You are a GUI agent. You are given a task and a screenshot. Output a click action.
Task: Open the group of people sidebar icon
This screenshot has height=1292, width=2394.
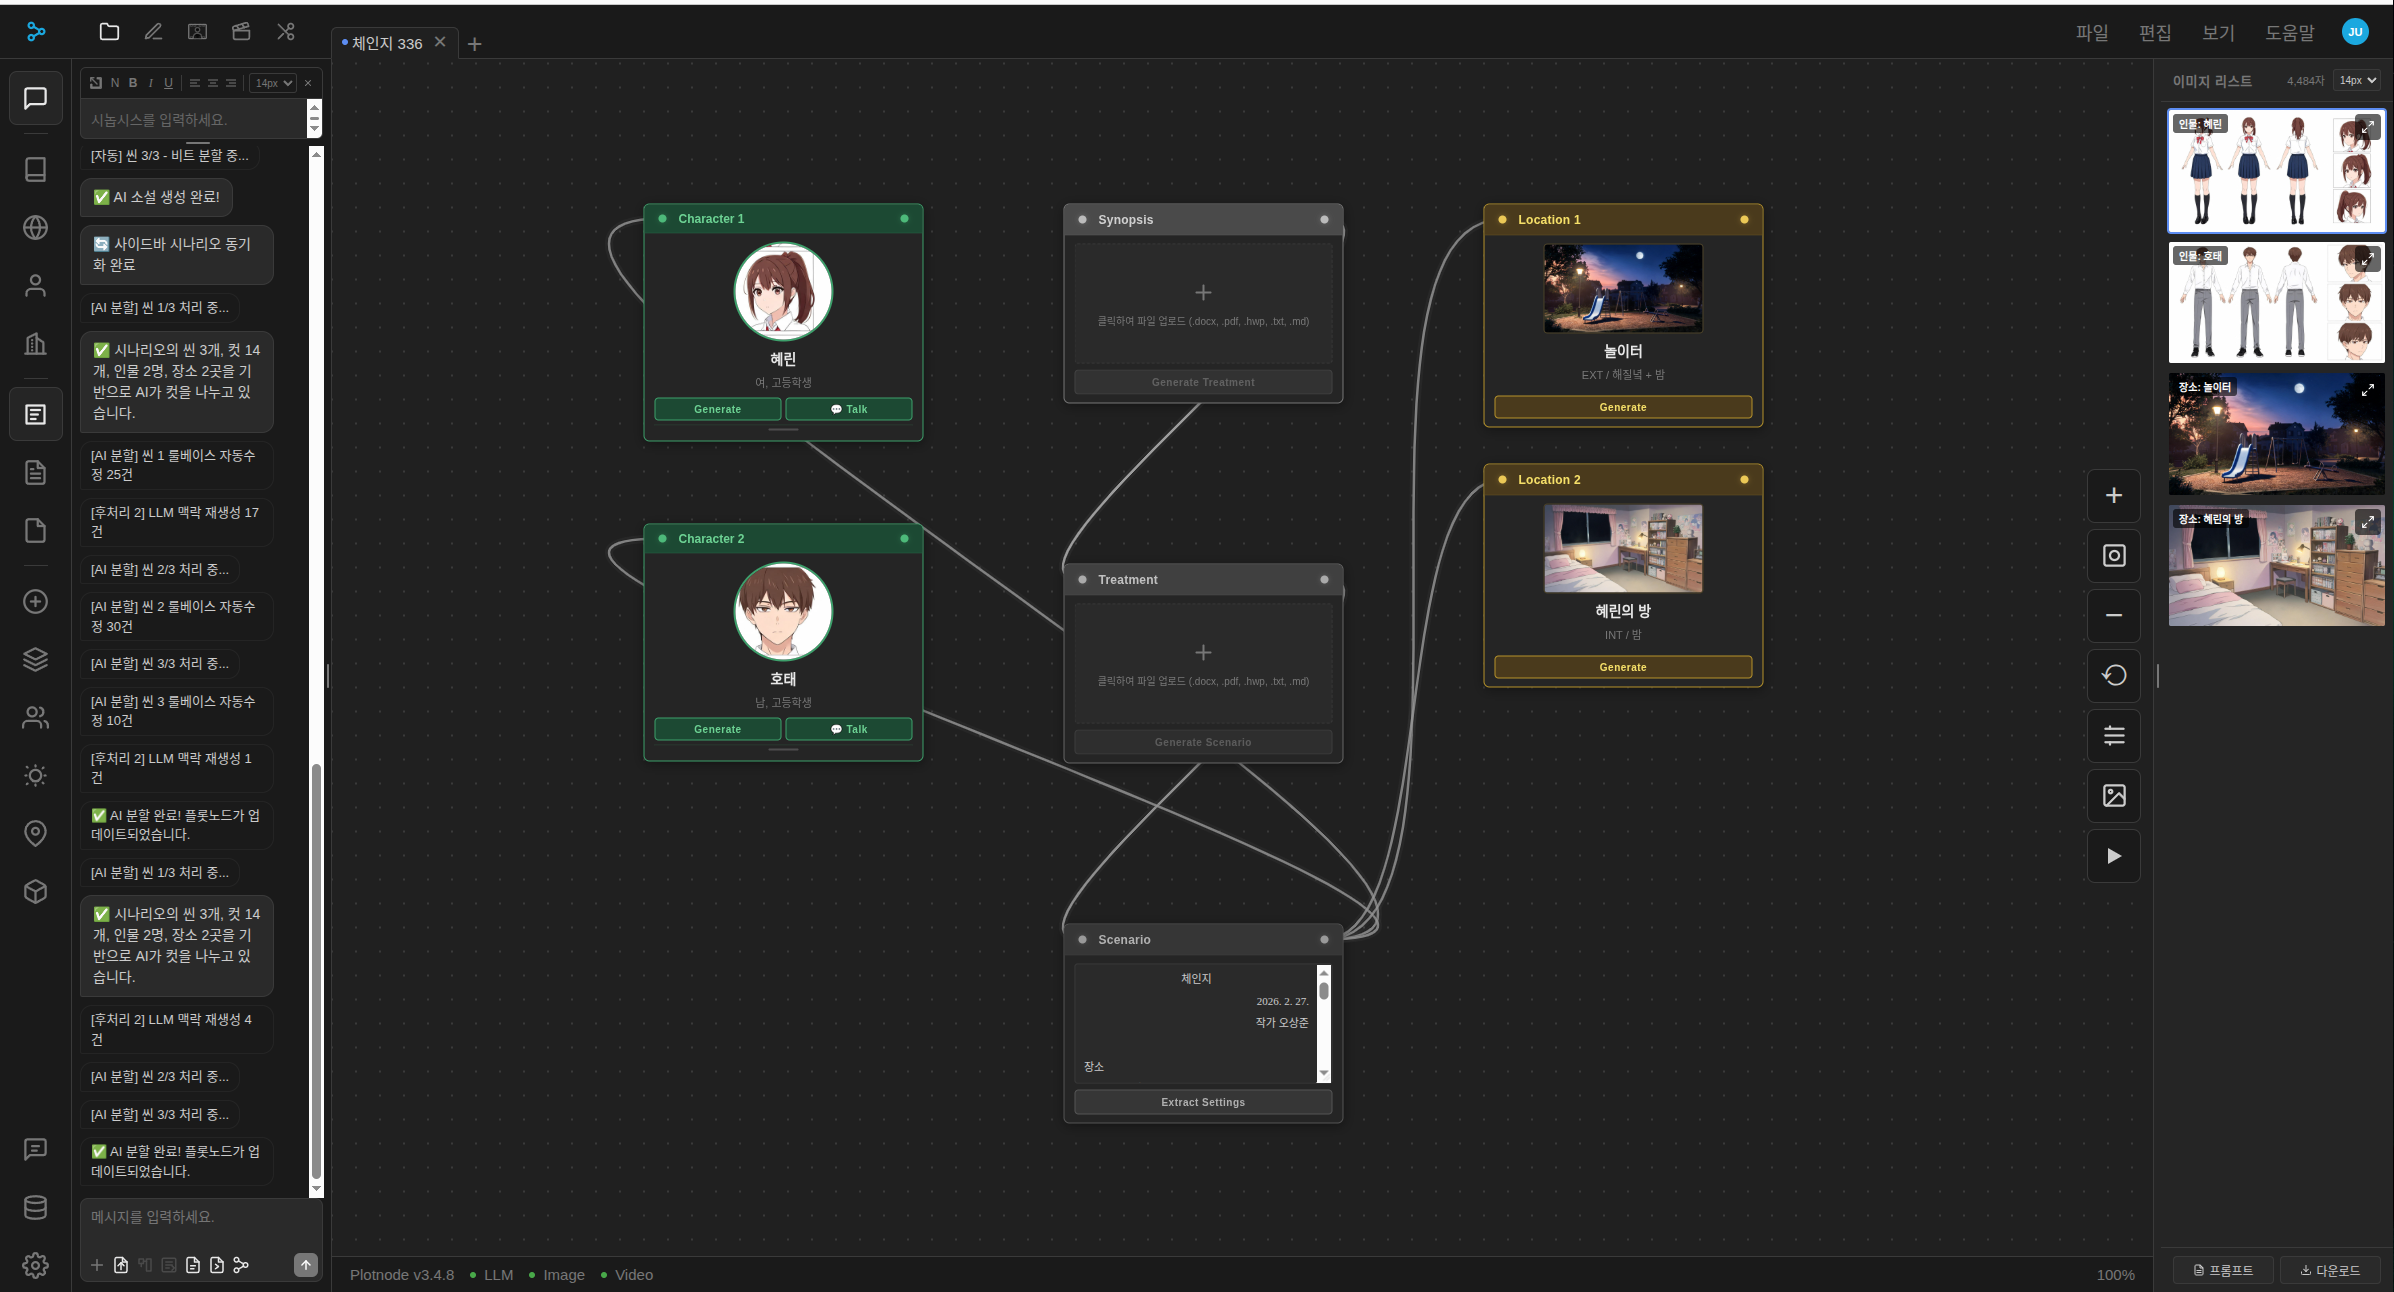click(35, 718)
